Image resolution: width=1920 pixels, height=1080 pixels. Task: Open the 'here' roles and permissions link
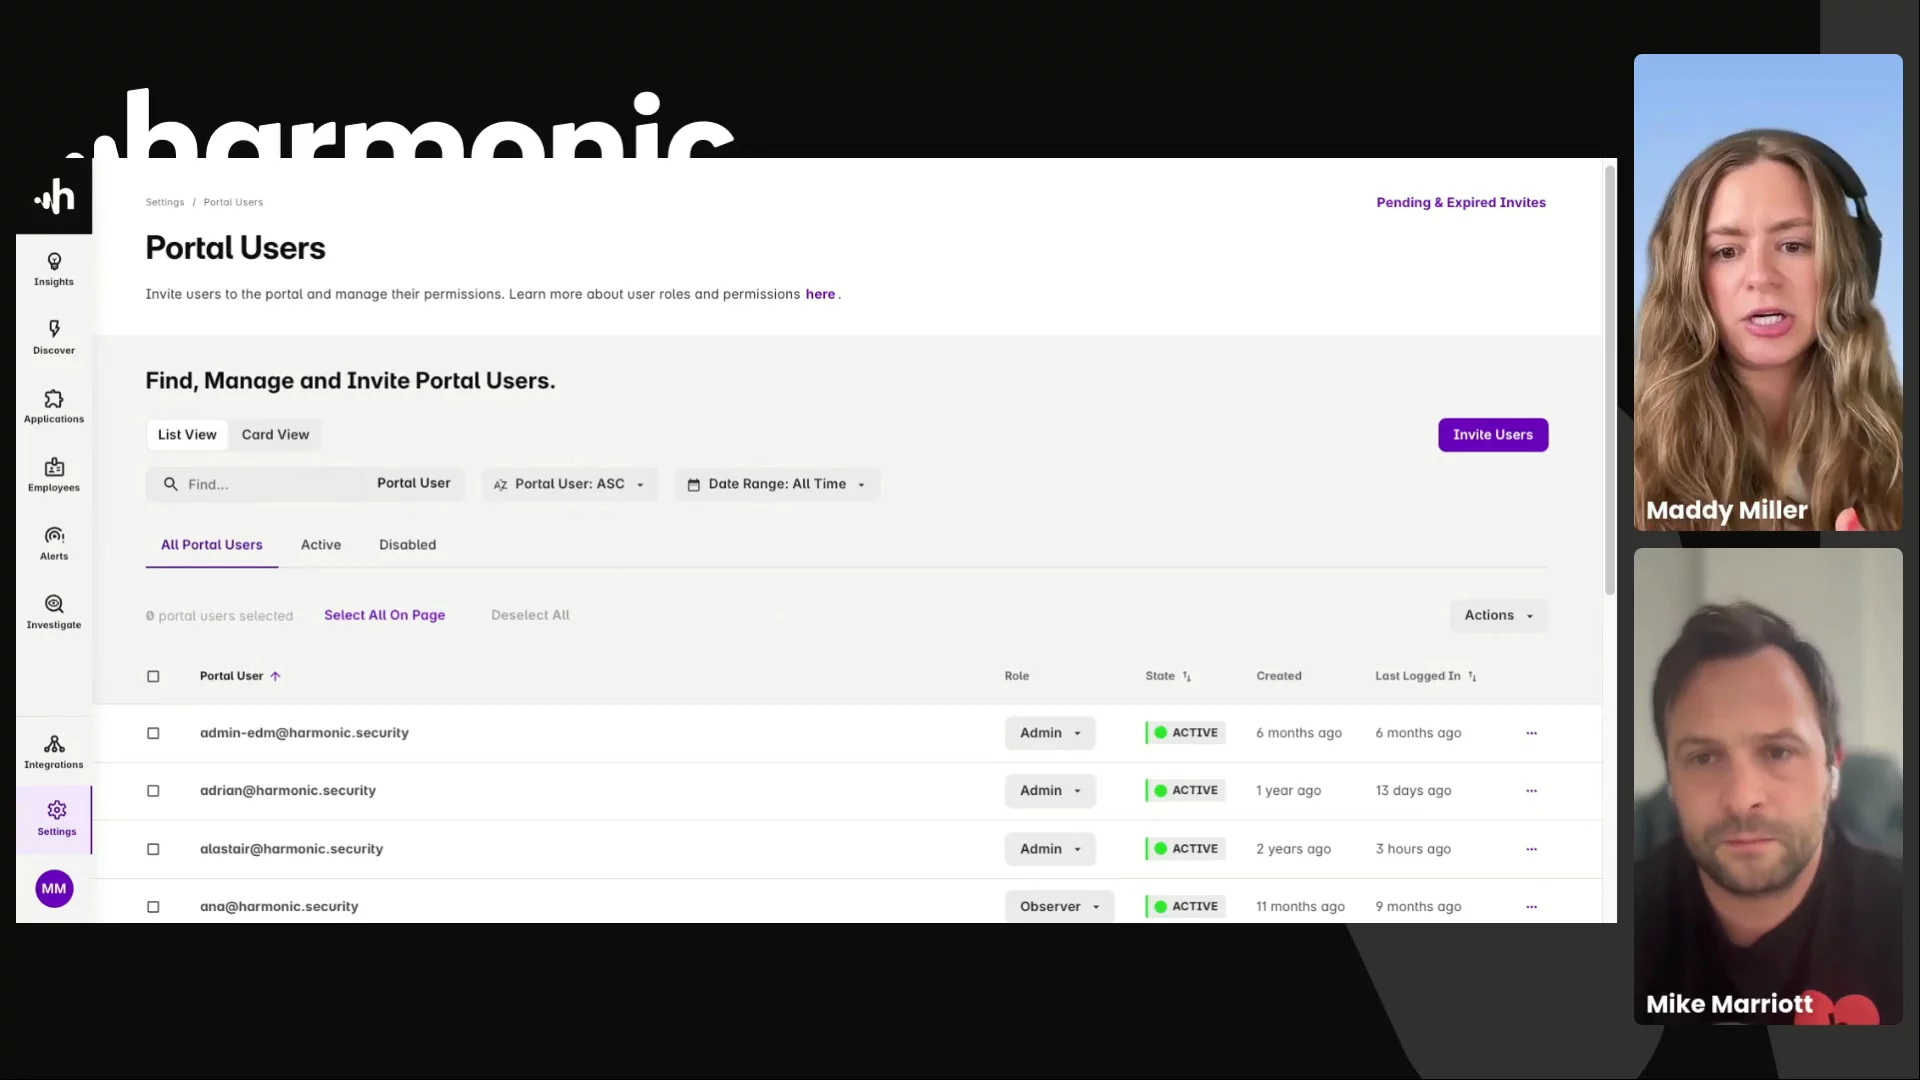click(x=820, y=294)
